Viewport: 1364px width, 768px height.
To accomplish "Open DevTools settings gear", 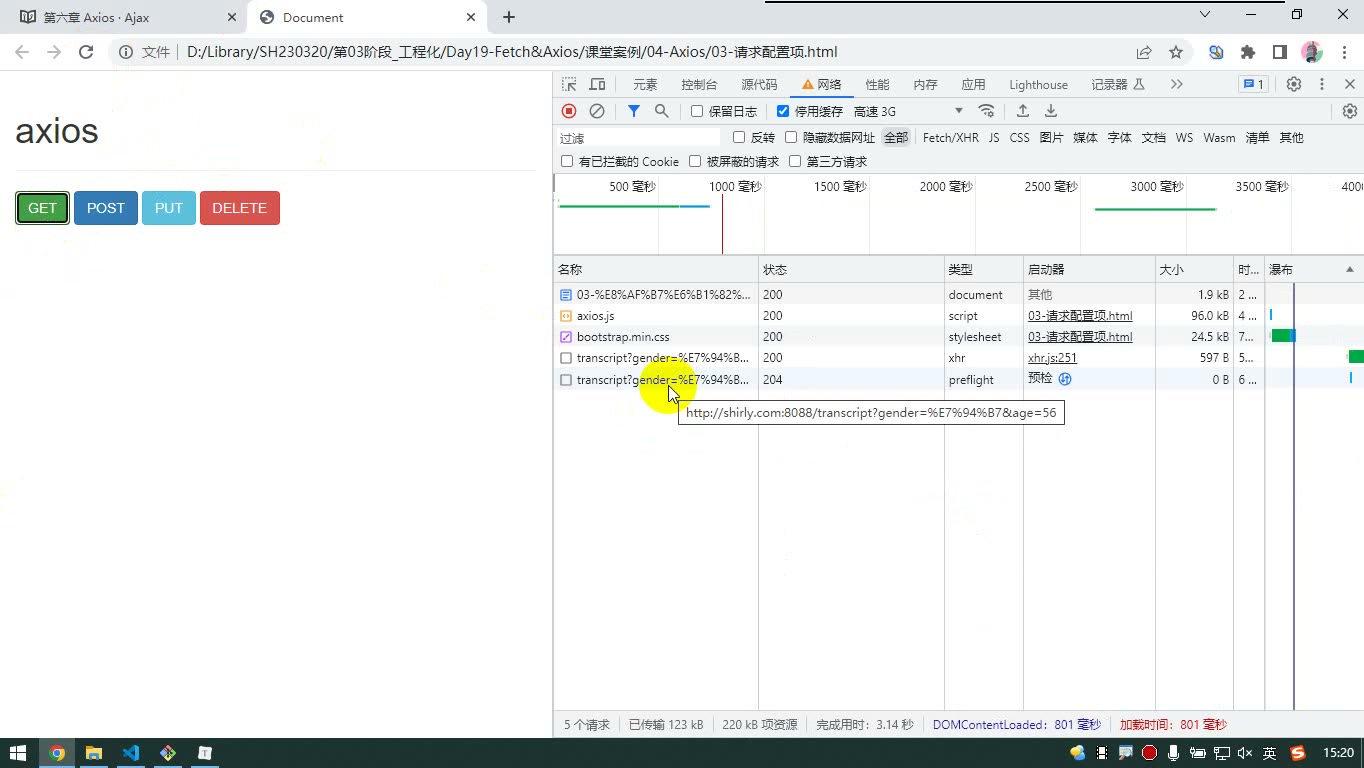I will click(x=1294, y=85).
